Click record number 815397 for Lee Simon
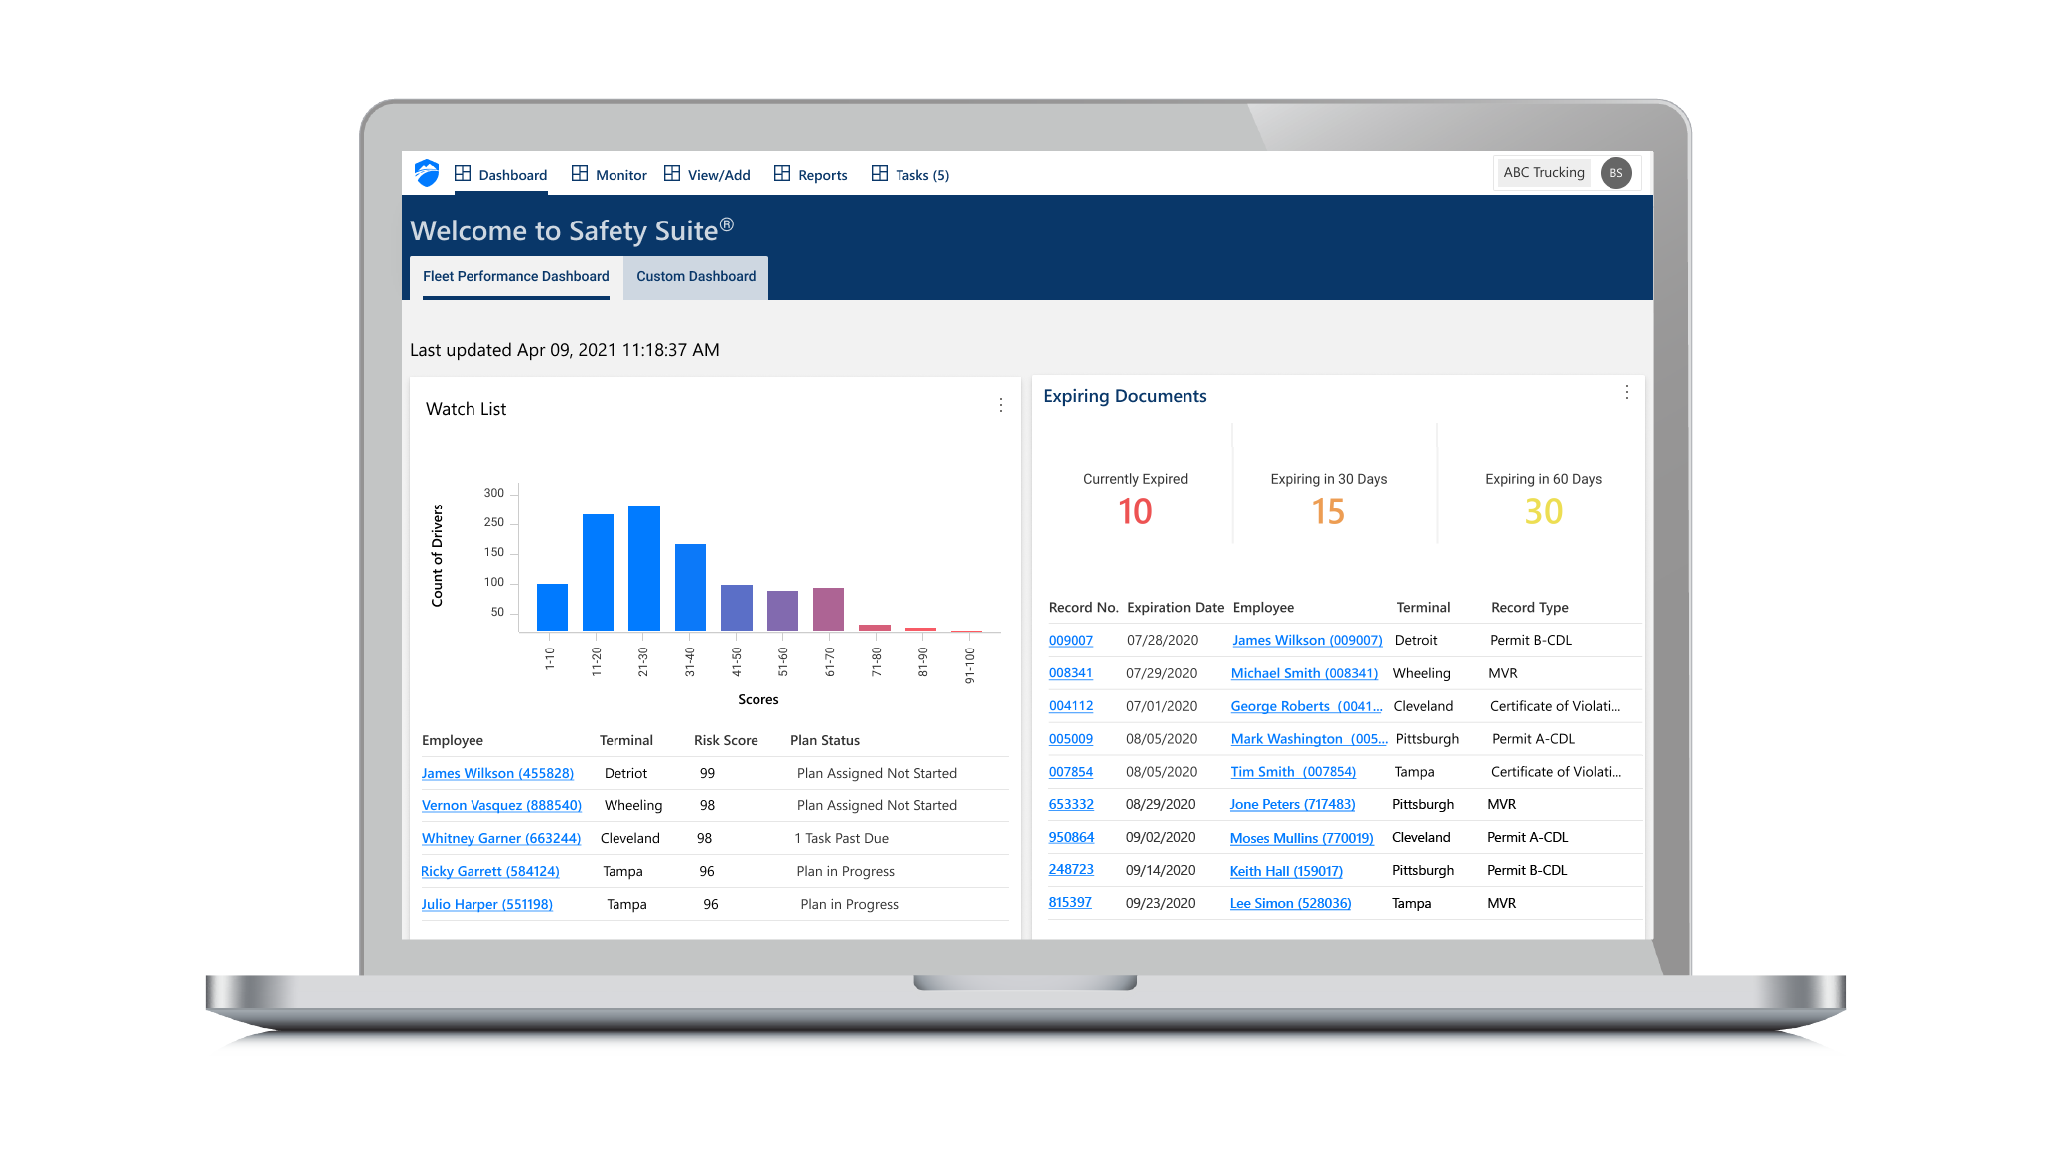Image resolution: width=2054 pixels, height=1155 pixels. pos(1071,902)
